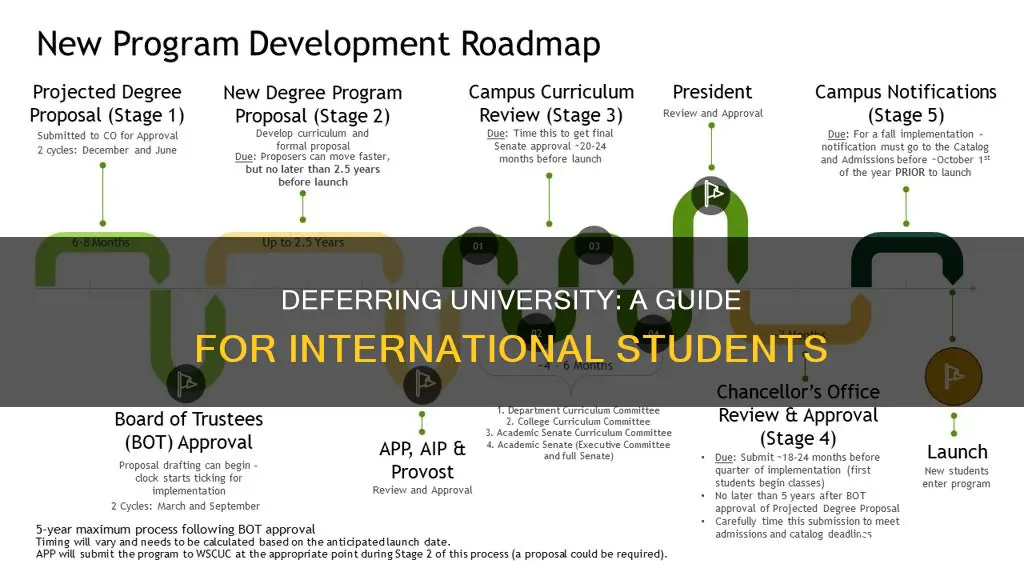This screenshot has height=576, width=1024.
Task: Click the 6-8 Months duration label
Action: click(x=101, y=242)
